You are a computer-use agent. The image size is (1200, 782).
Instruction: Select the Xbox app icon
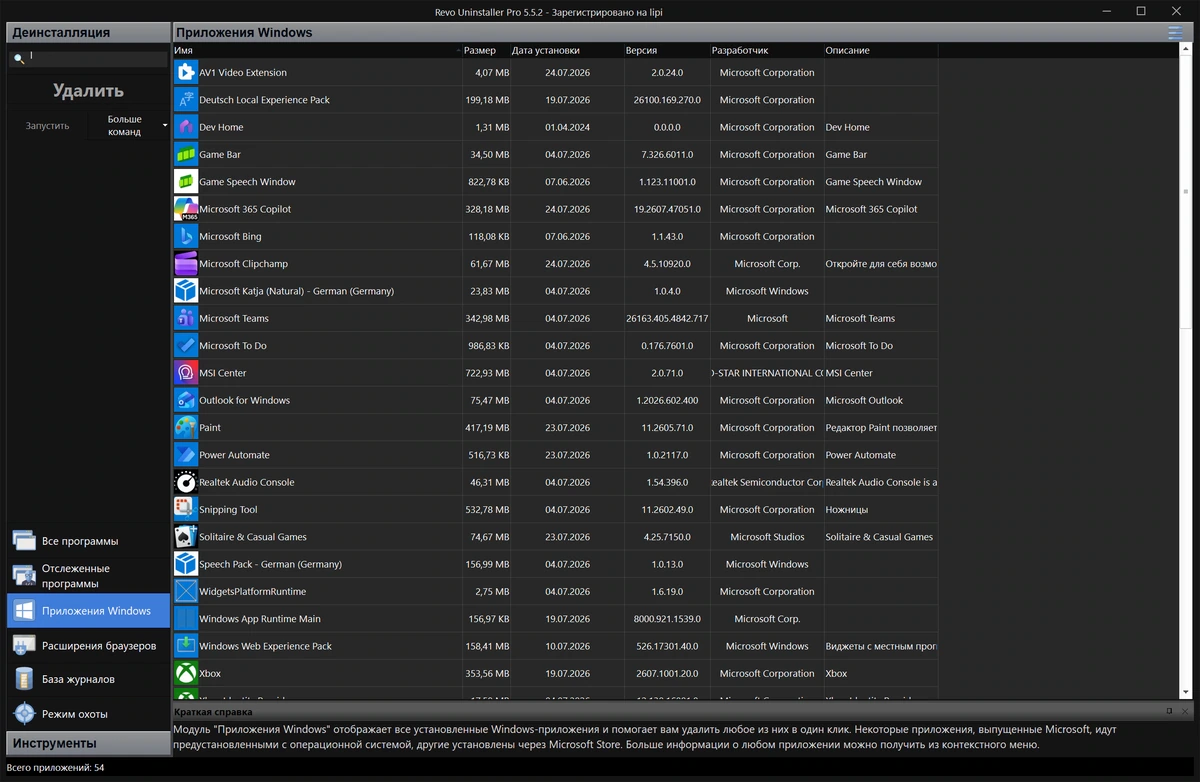point(186,674)
